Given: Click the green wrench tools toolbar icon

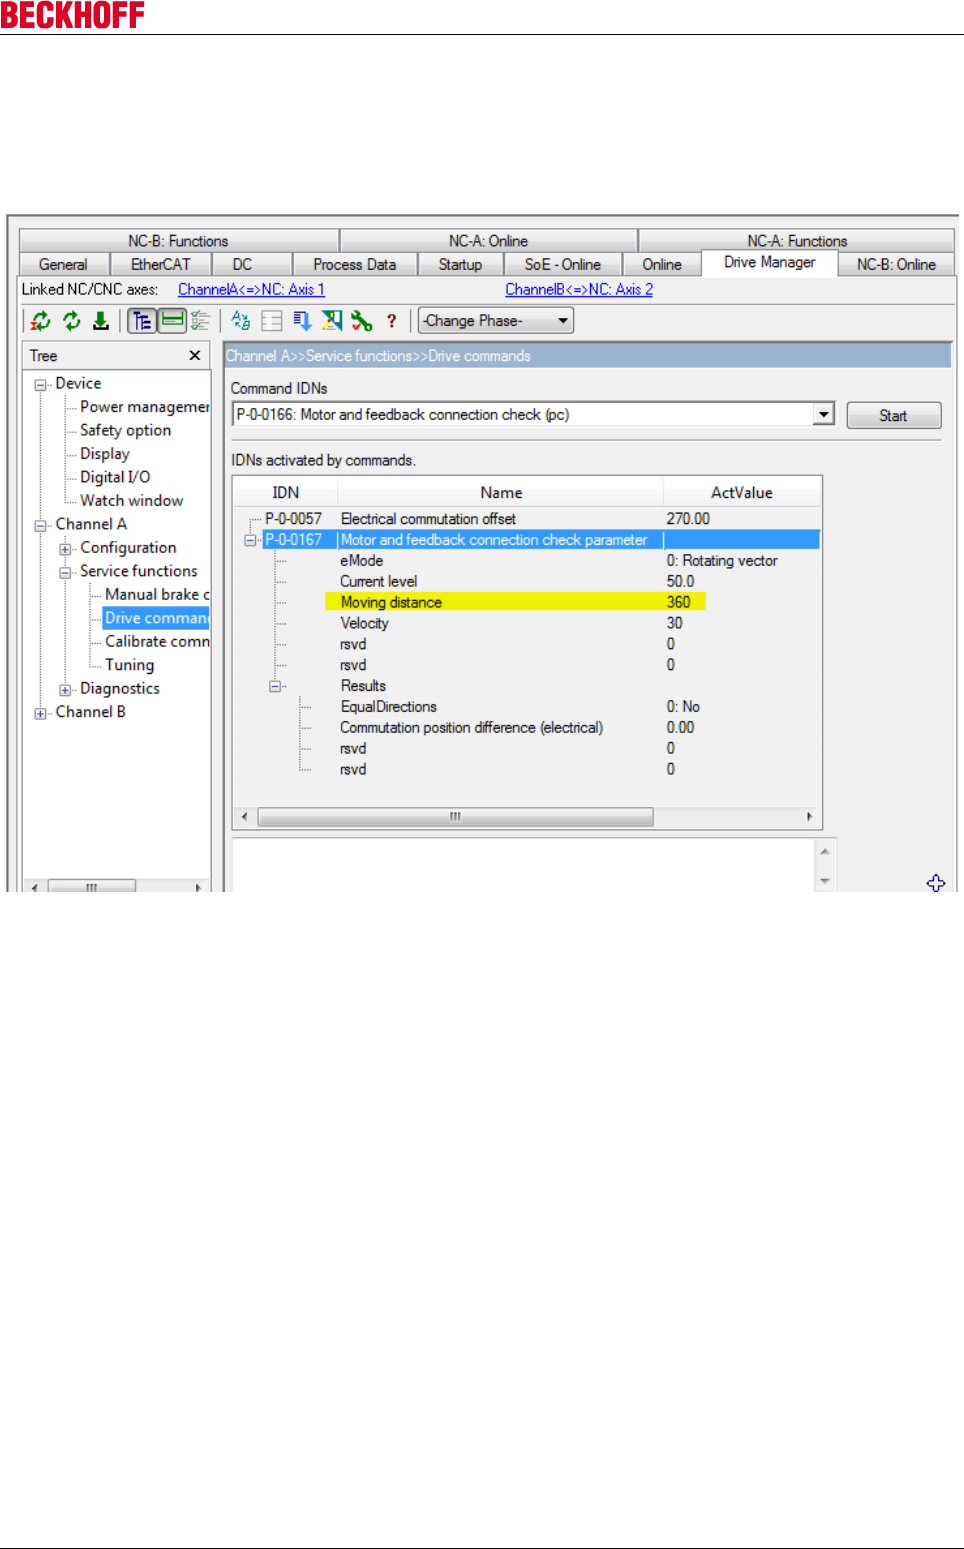Looking at the screenshot, I should (362, 321).
